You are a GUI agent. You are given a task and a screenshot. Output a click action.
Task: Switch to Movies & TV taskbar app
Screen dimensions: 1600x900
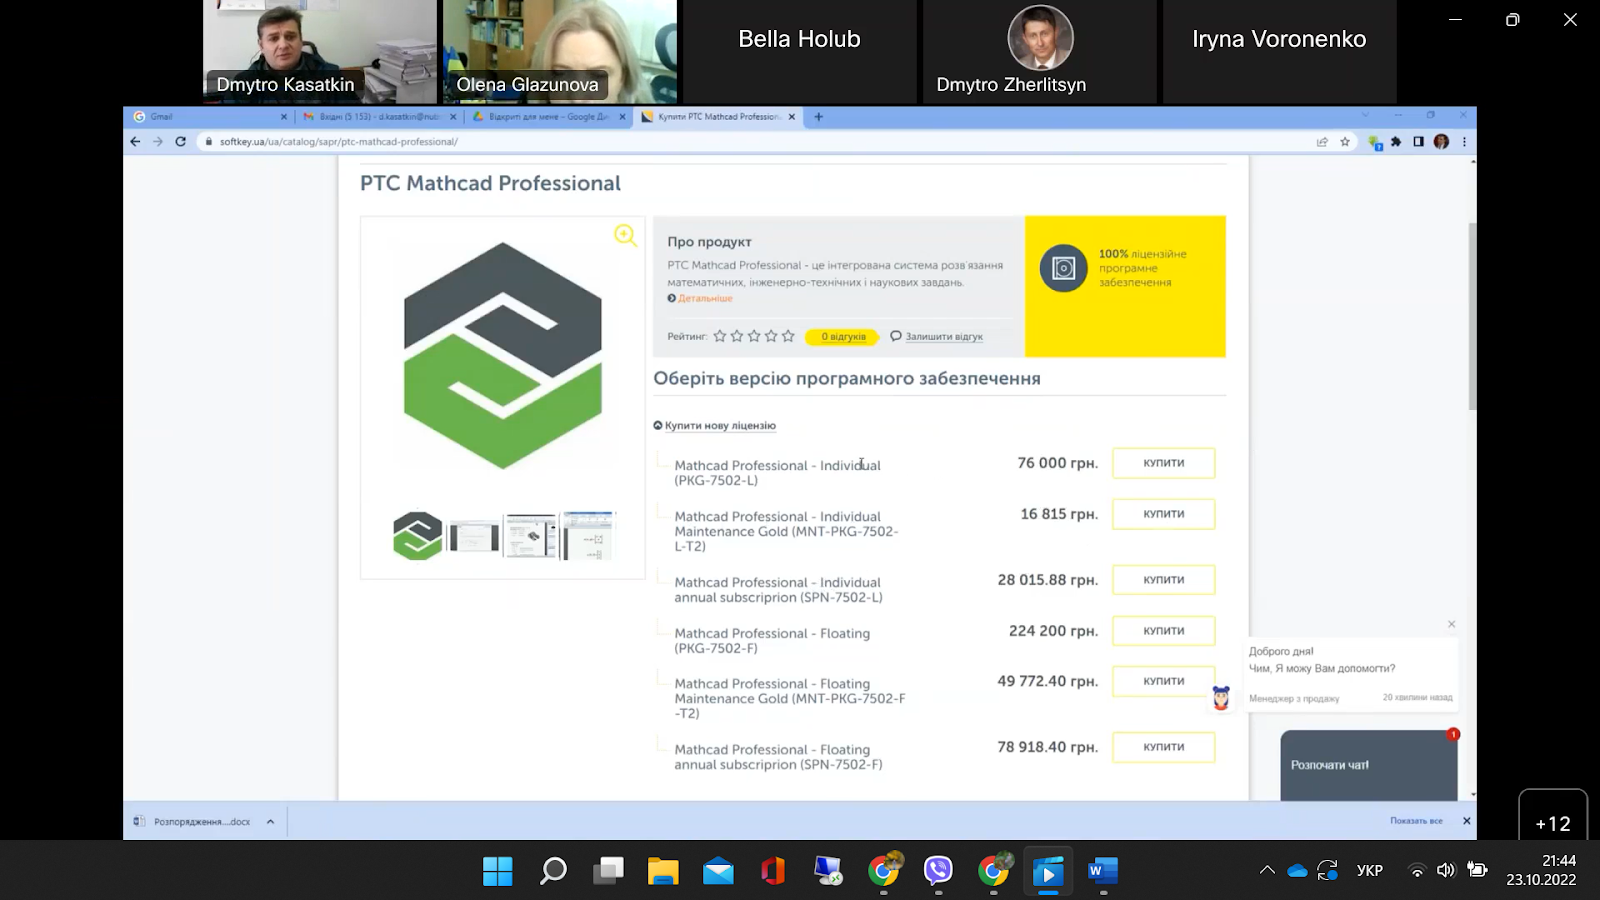[1048, 872]
